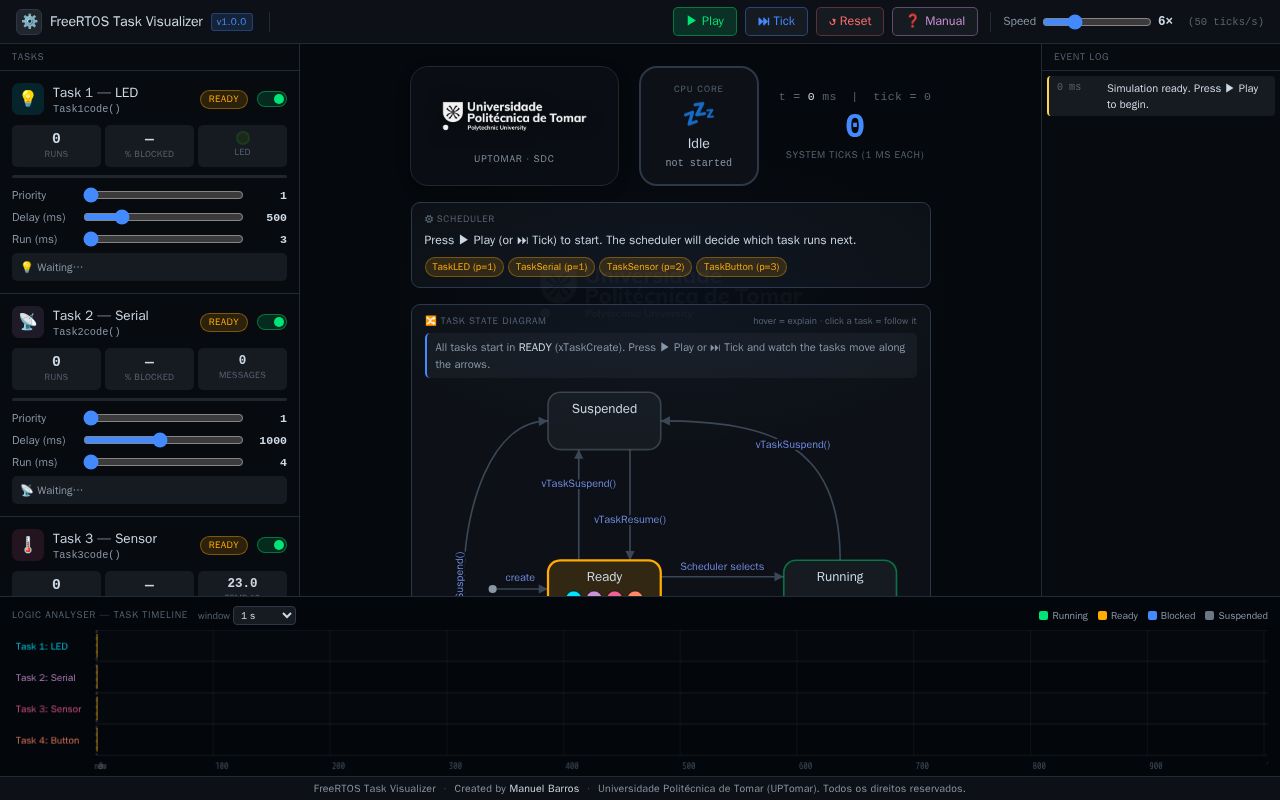
Task: Click the Universidade Politécnica de Tomar logo
Action: 515,116
